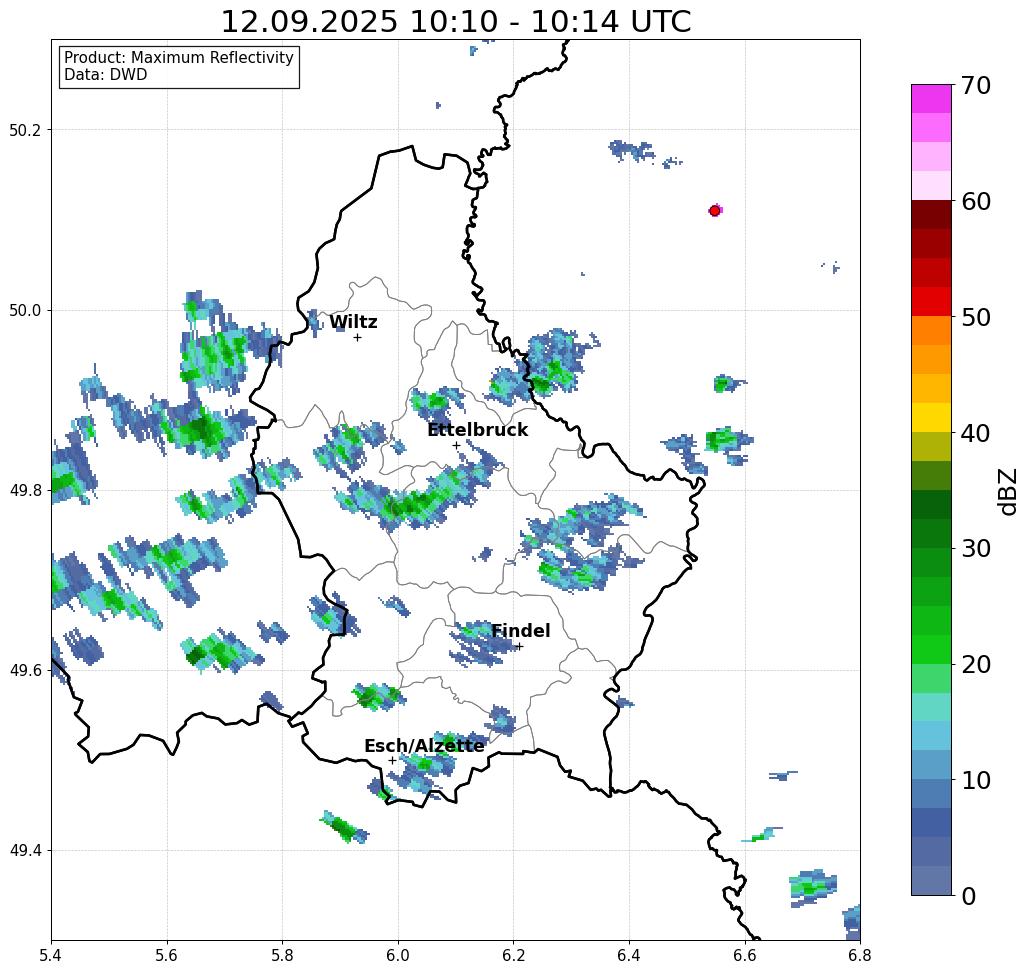Select the Findel city label

[x=520, y=631]
